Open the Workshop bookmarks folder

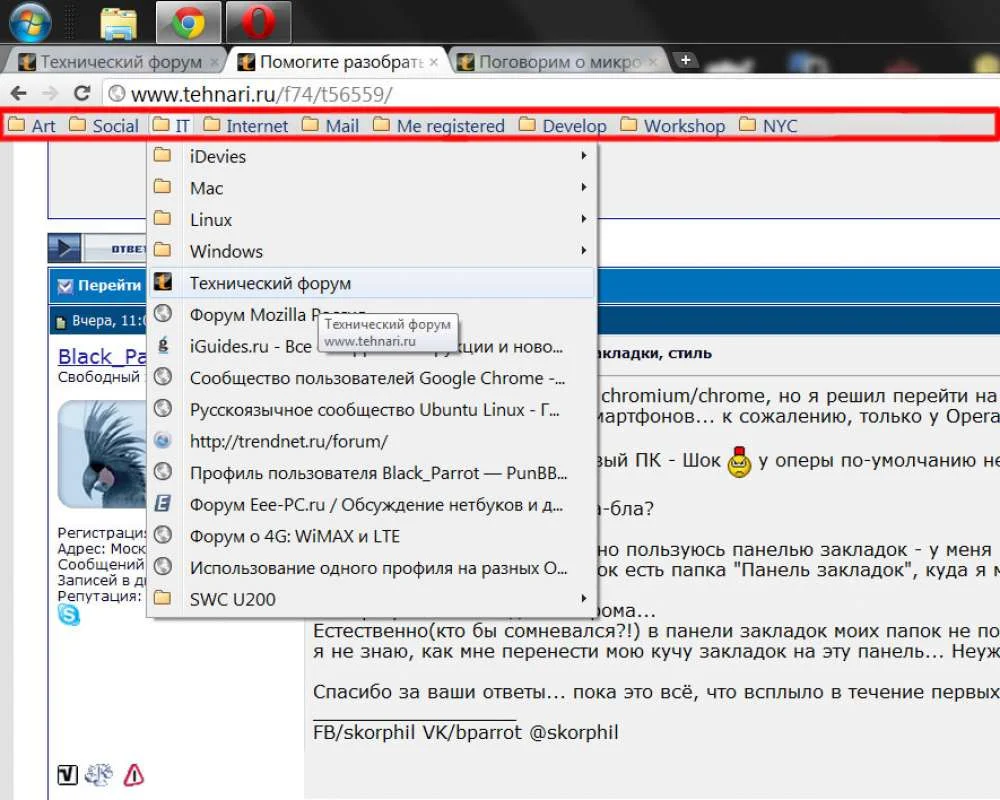click(x=673, y=126)
